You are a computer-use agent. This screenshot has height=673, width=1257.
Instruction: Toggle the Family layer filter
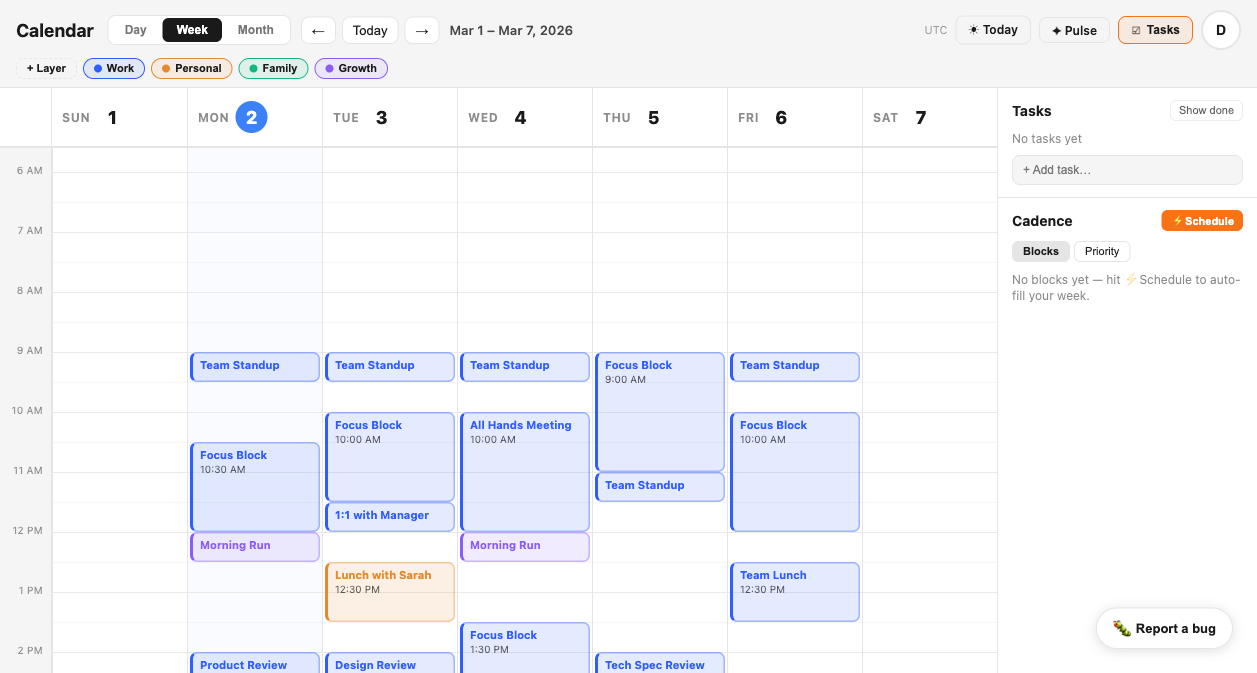click(273, 68)
